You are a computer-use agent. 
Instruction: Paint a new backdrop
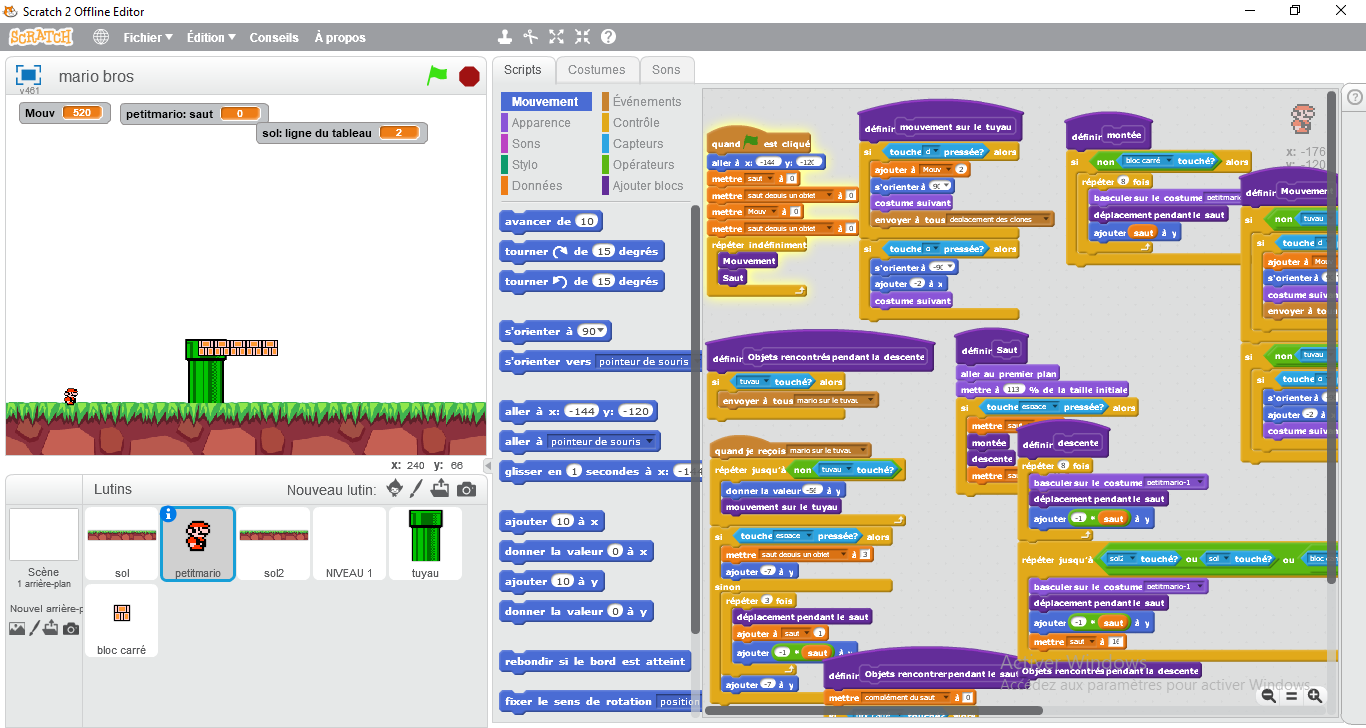(x=36, y=628)
